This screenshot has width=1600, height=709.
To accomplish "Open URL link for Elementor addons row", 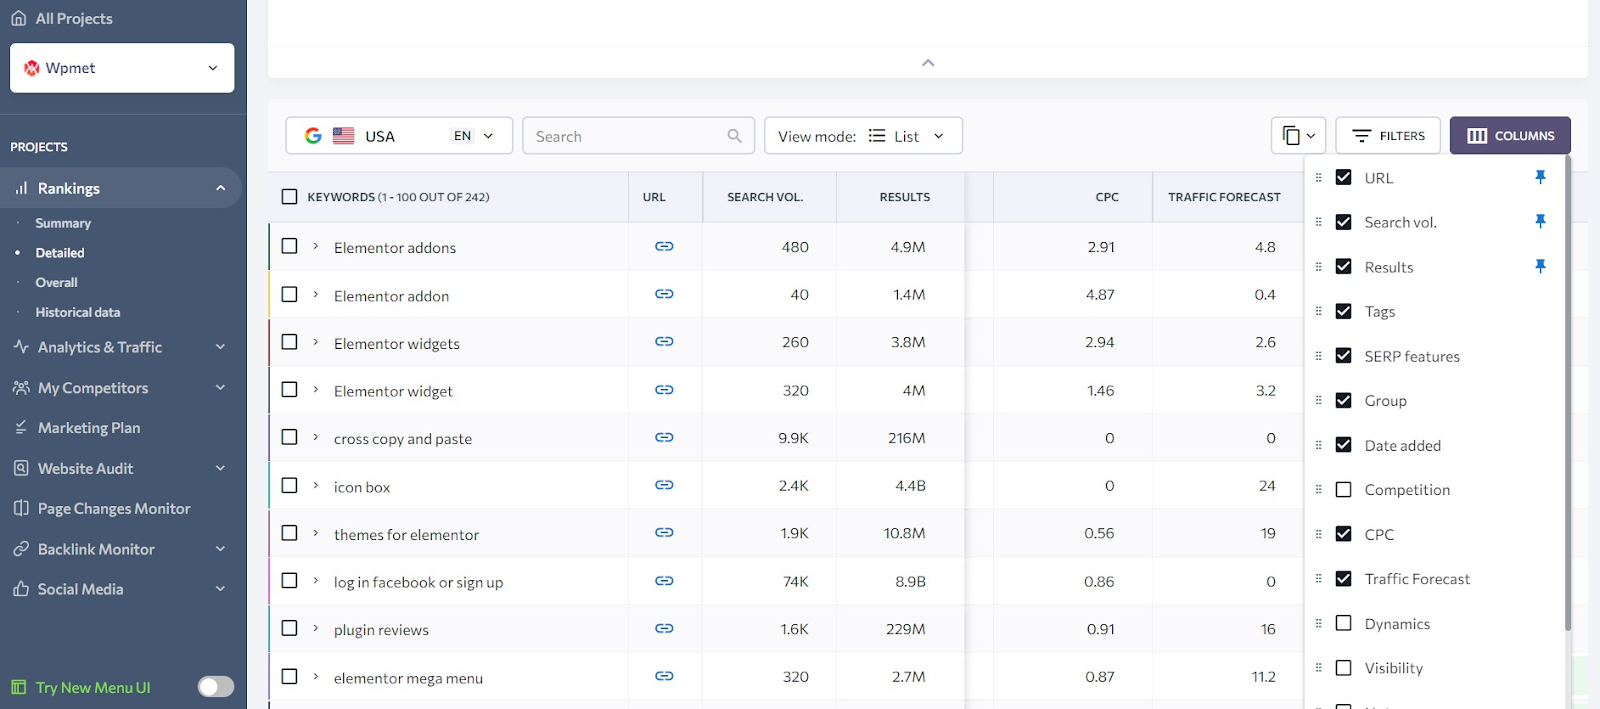I will click(664, 246).
